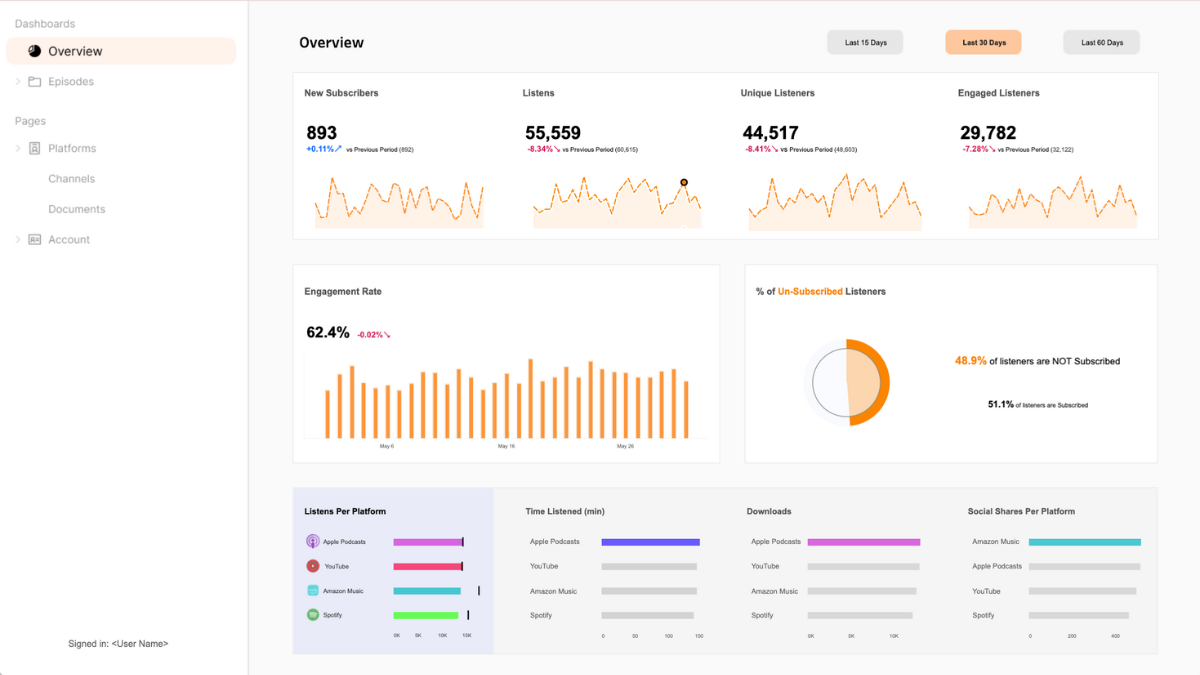Click the Platforms building icon in sidebar
1200x675 pixels.
35,149
